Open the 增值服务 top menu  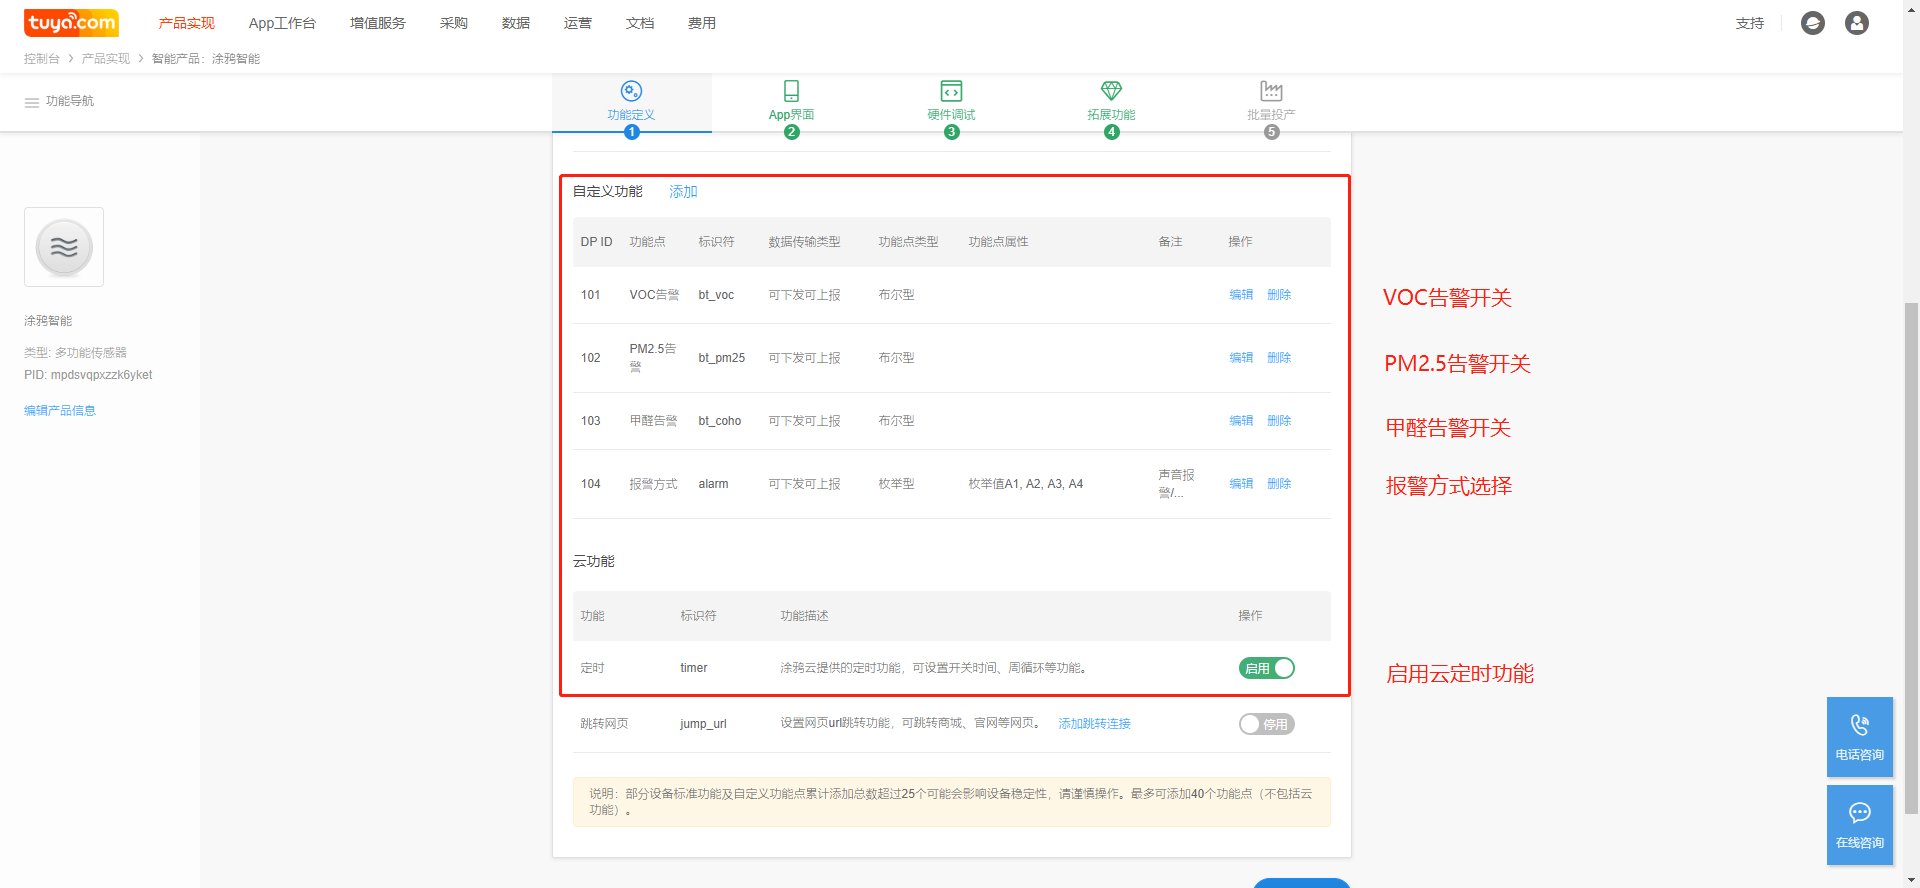pos(378,23)
